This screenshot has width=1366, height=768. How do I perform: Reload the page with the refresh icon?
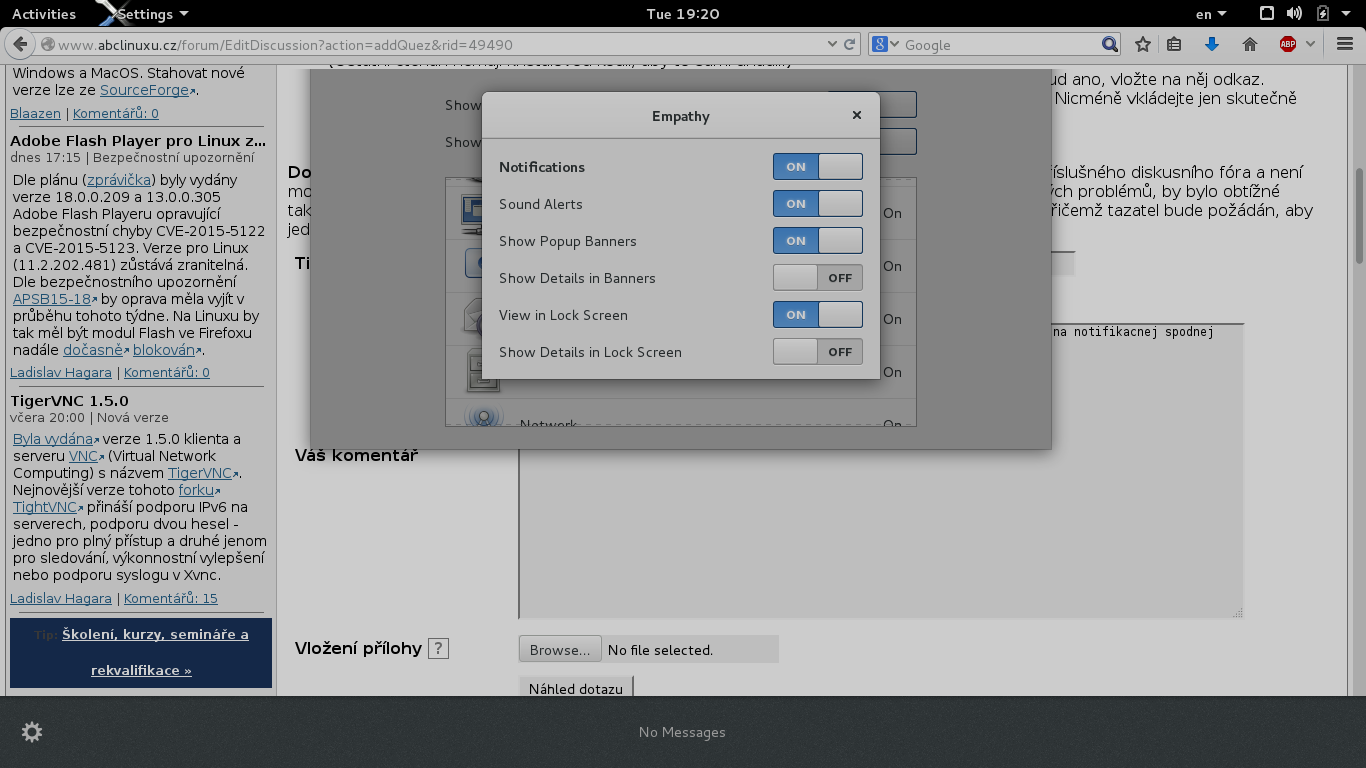click(x=850, y=44)
